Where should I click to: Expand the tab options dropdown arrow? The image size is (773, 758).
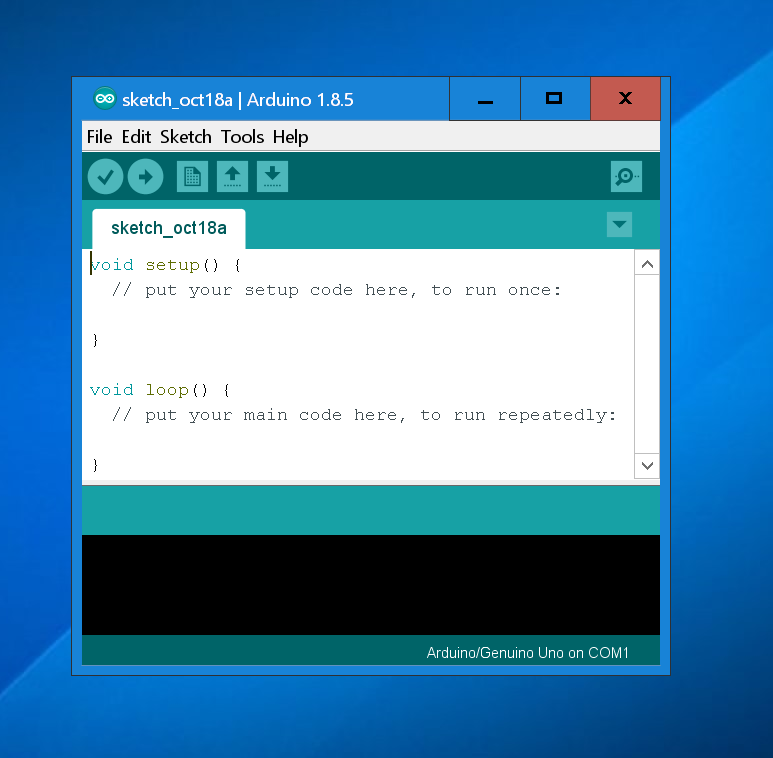click(x=619, y=225)
